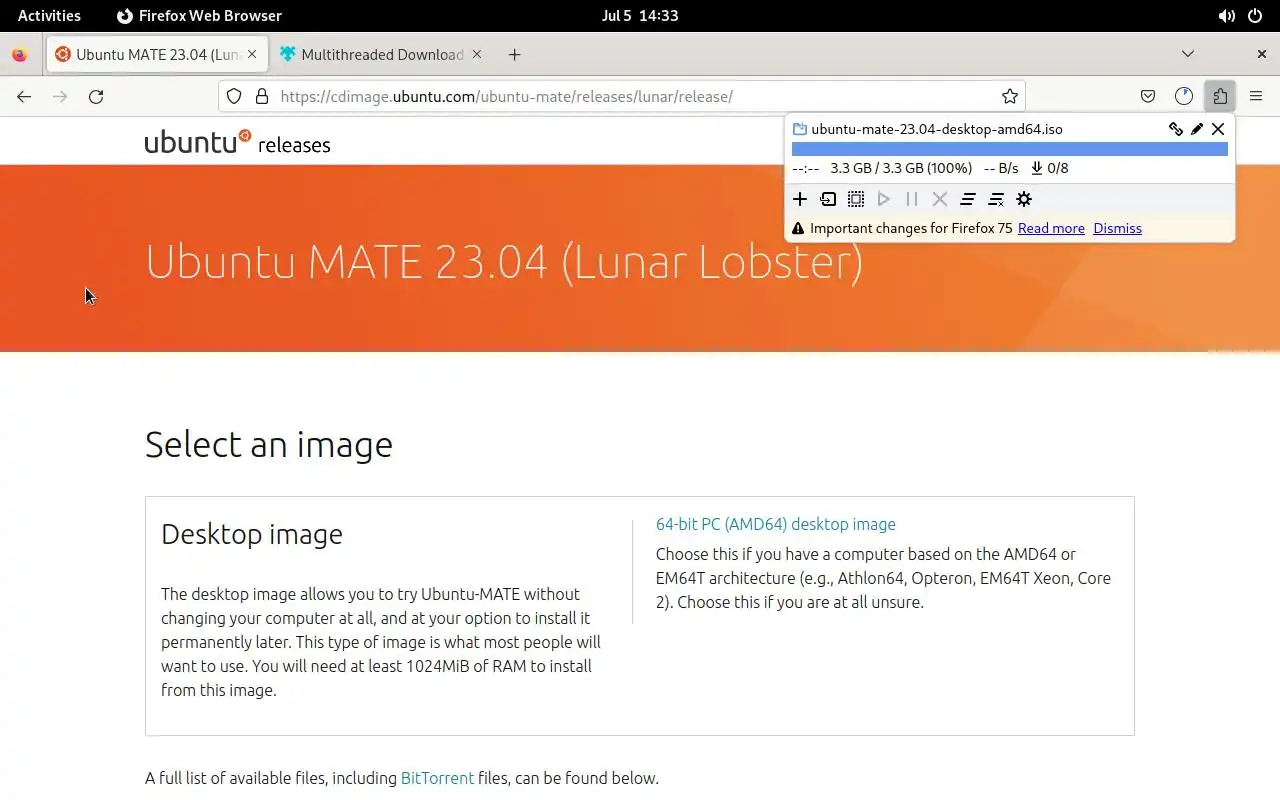Click the select all downloads icon
The width and height of the screenshot is (1280, 800).
click(856, 199)
